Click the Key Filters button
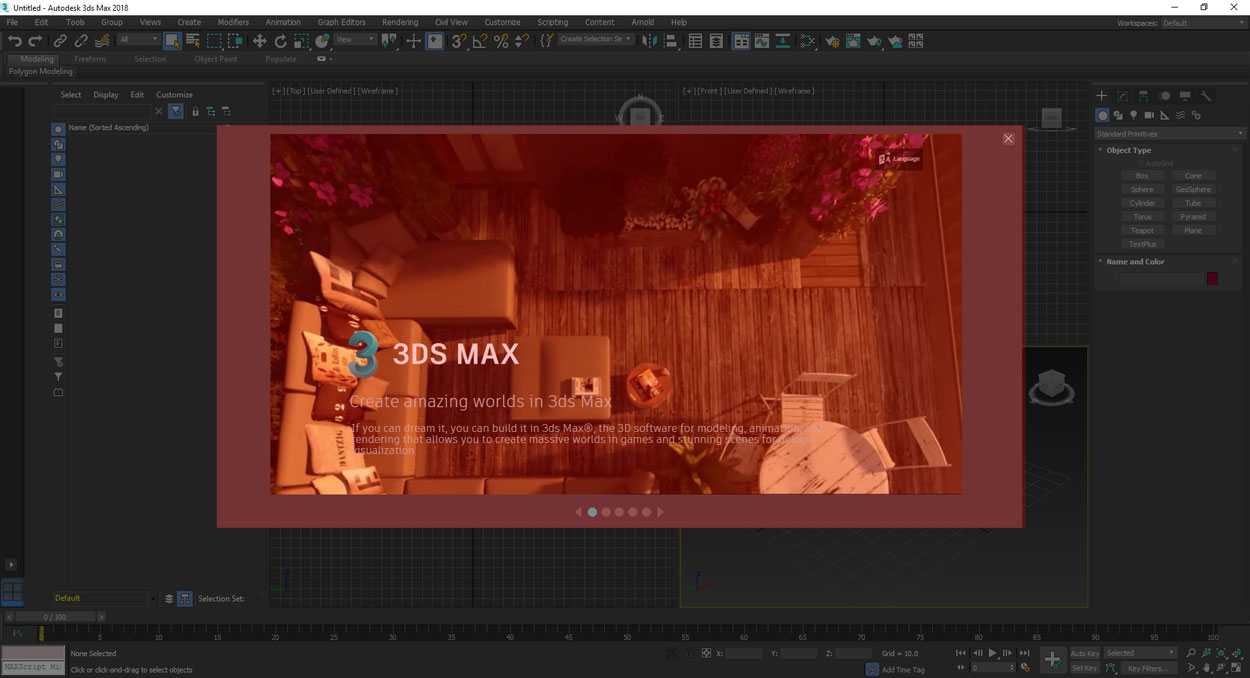 pyautogui.click(x=1147, y=668)
